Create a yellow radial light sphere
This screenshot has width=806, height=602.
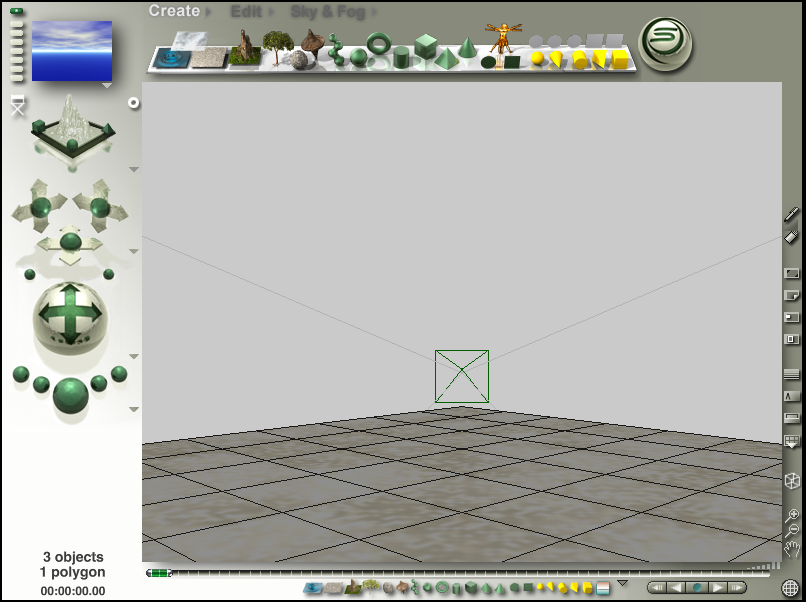coord(537,59)
